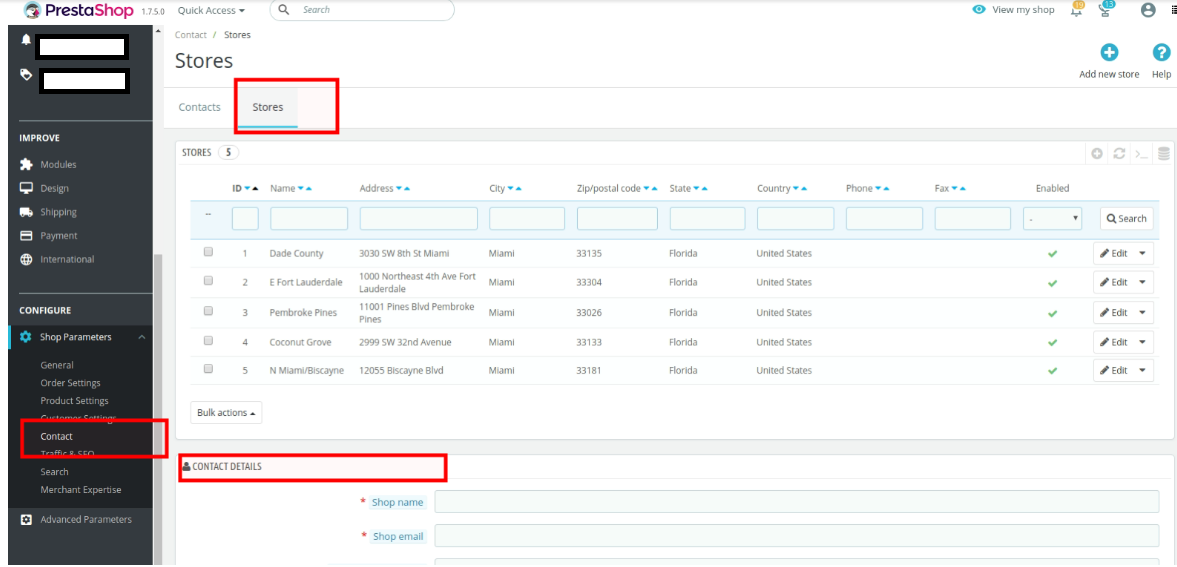Screen dimensions: 1177x567
Task: Edit the Dade County store
Action: point(1114,254)
